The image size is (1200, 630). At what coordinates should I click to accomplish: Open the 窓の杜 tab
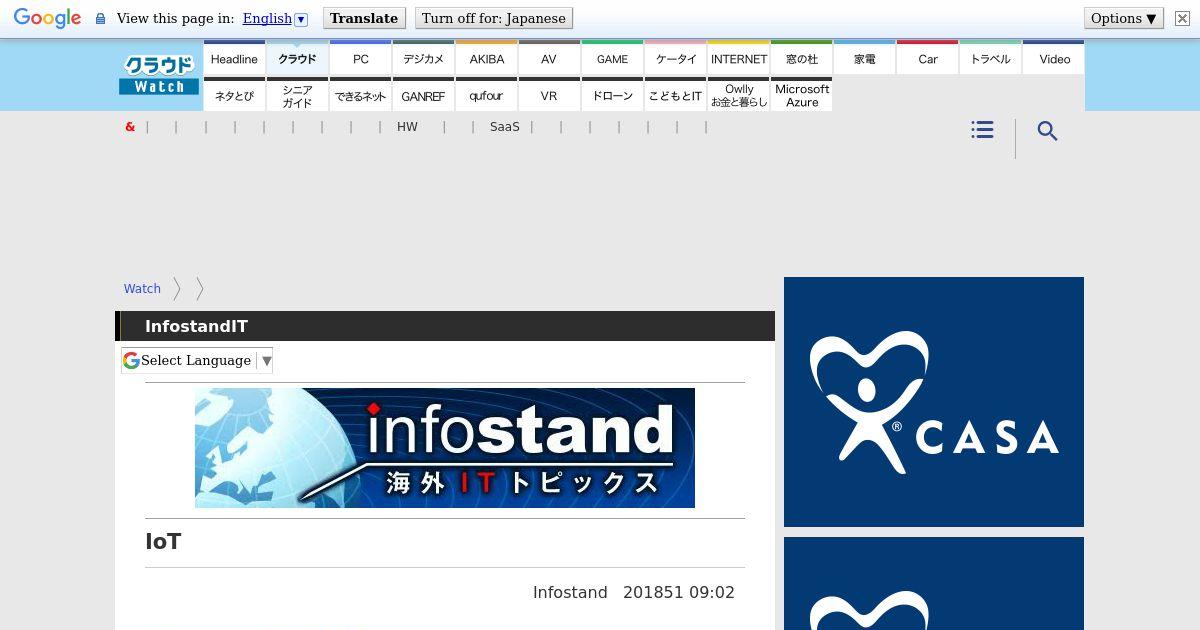coord(802,58)
